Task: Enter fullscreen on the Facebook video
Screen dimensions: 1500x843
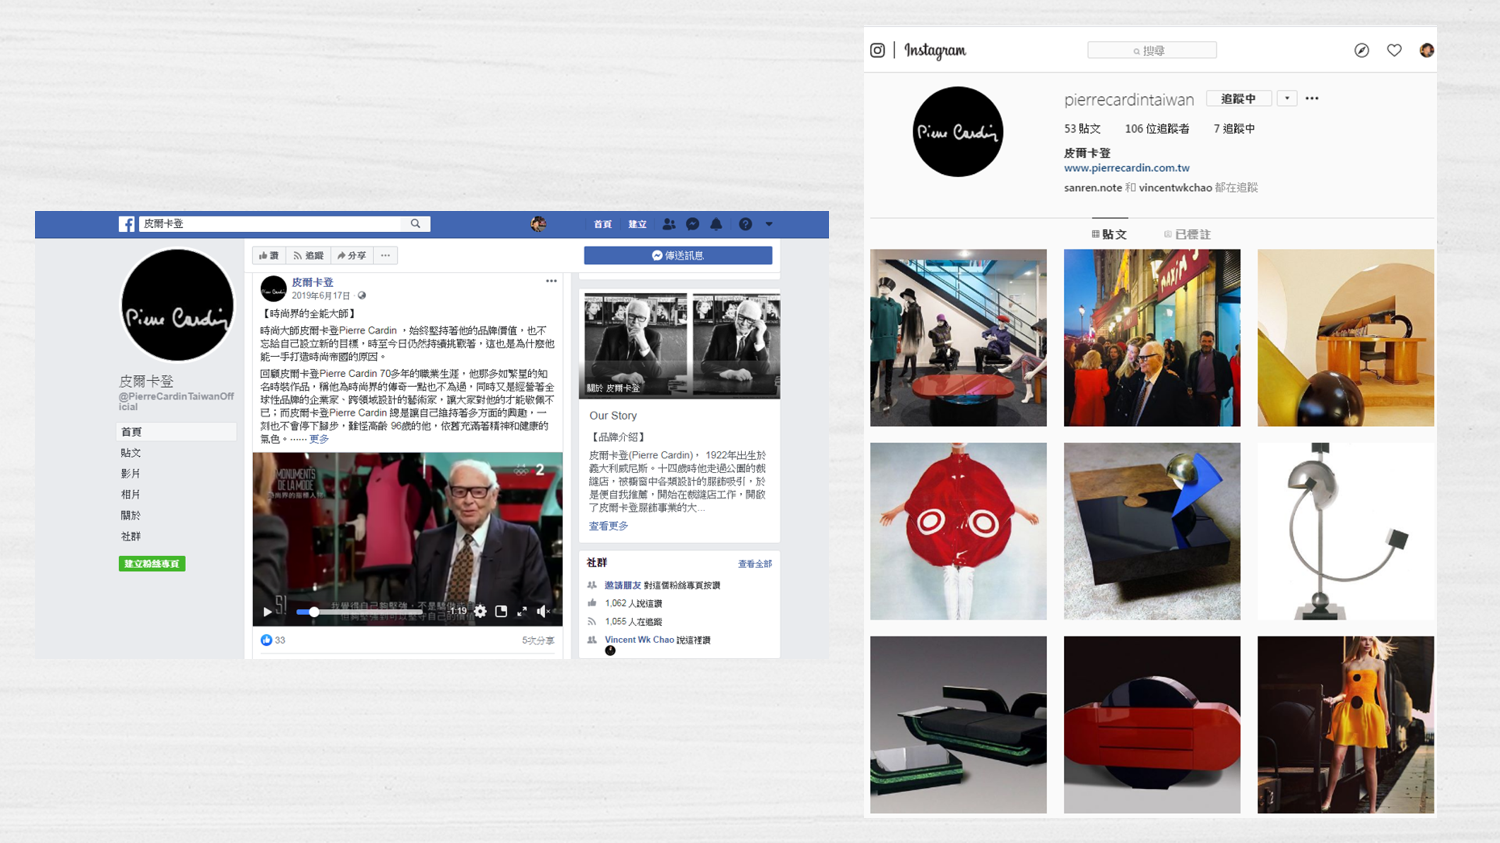Action: coord(522,611)
